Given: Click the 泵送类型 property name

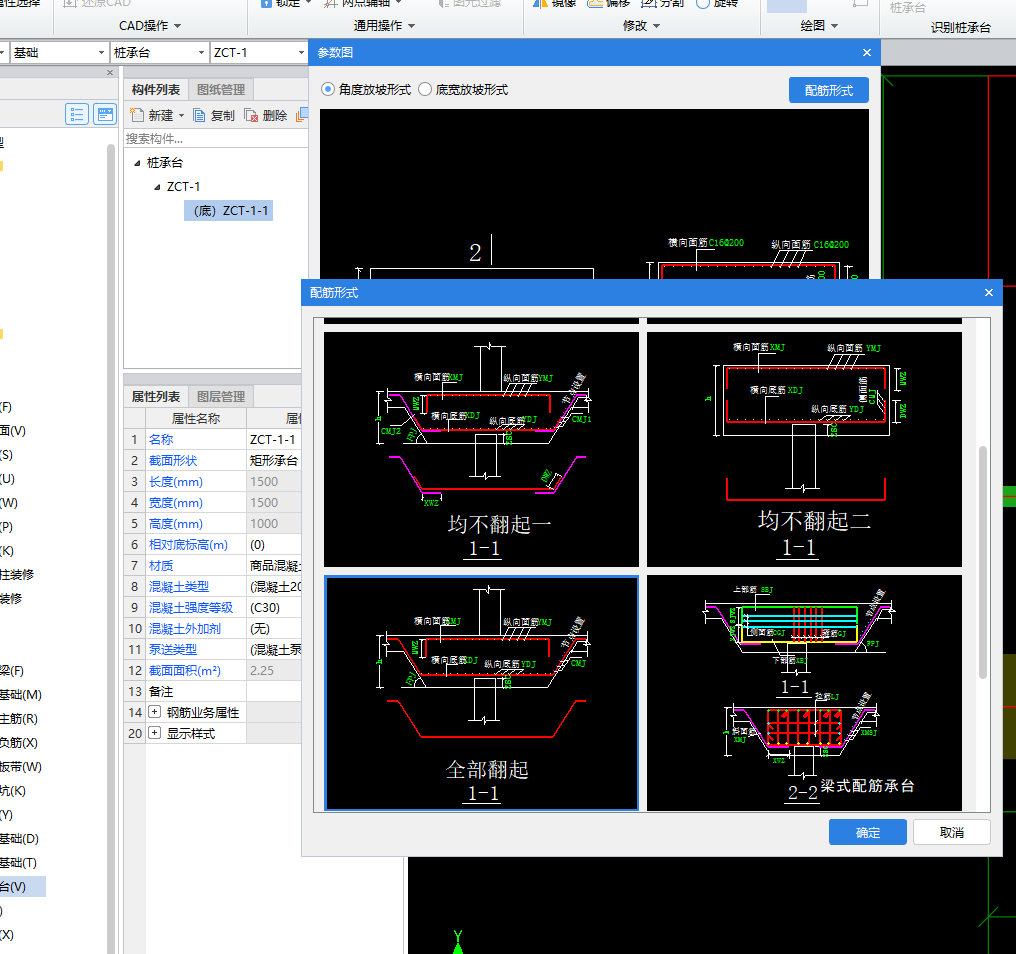Looking at the screenshot, I should point(173,649).
